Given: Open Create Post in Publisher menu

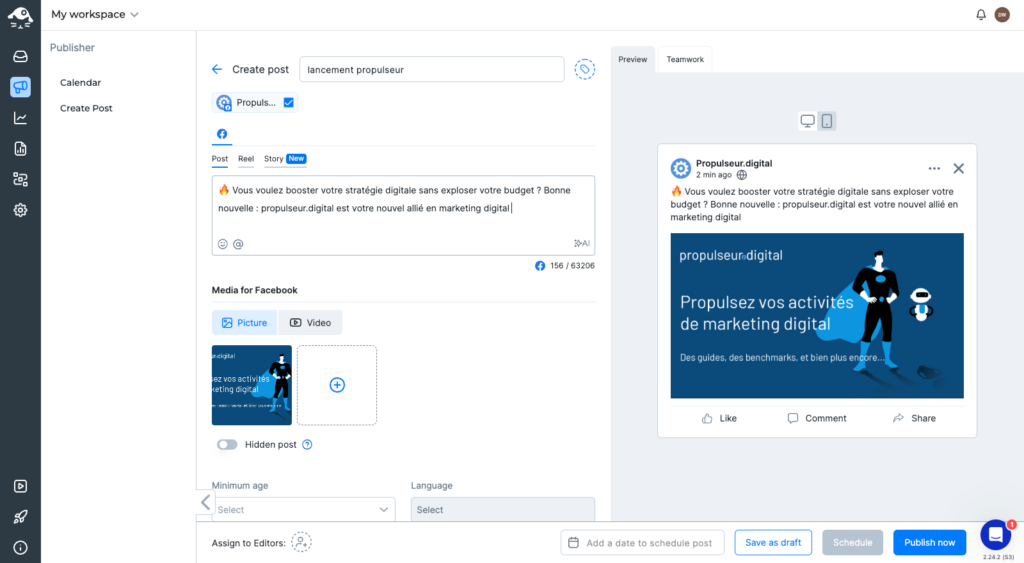Looking at the screenshot, I should (x=86, y=108).
